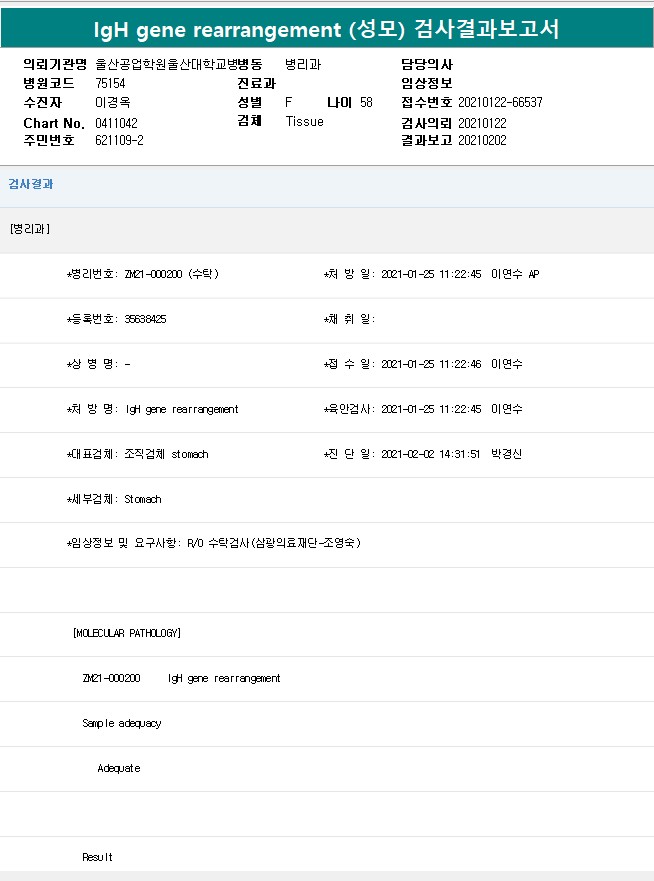The width and height of the screenshot is (654, 881).
Task: Click the hospital code value 75154
Action: [110, 83]
